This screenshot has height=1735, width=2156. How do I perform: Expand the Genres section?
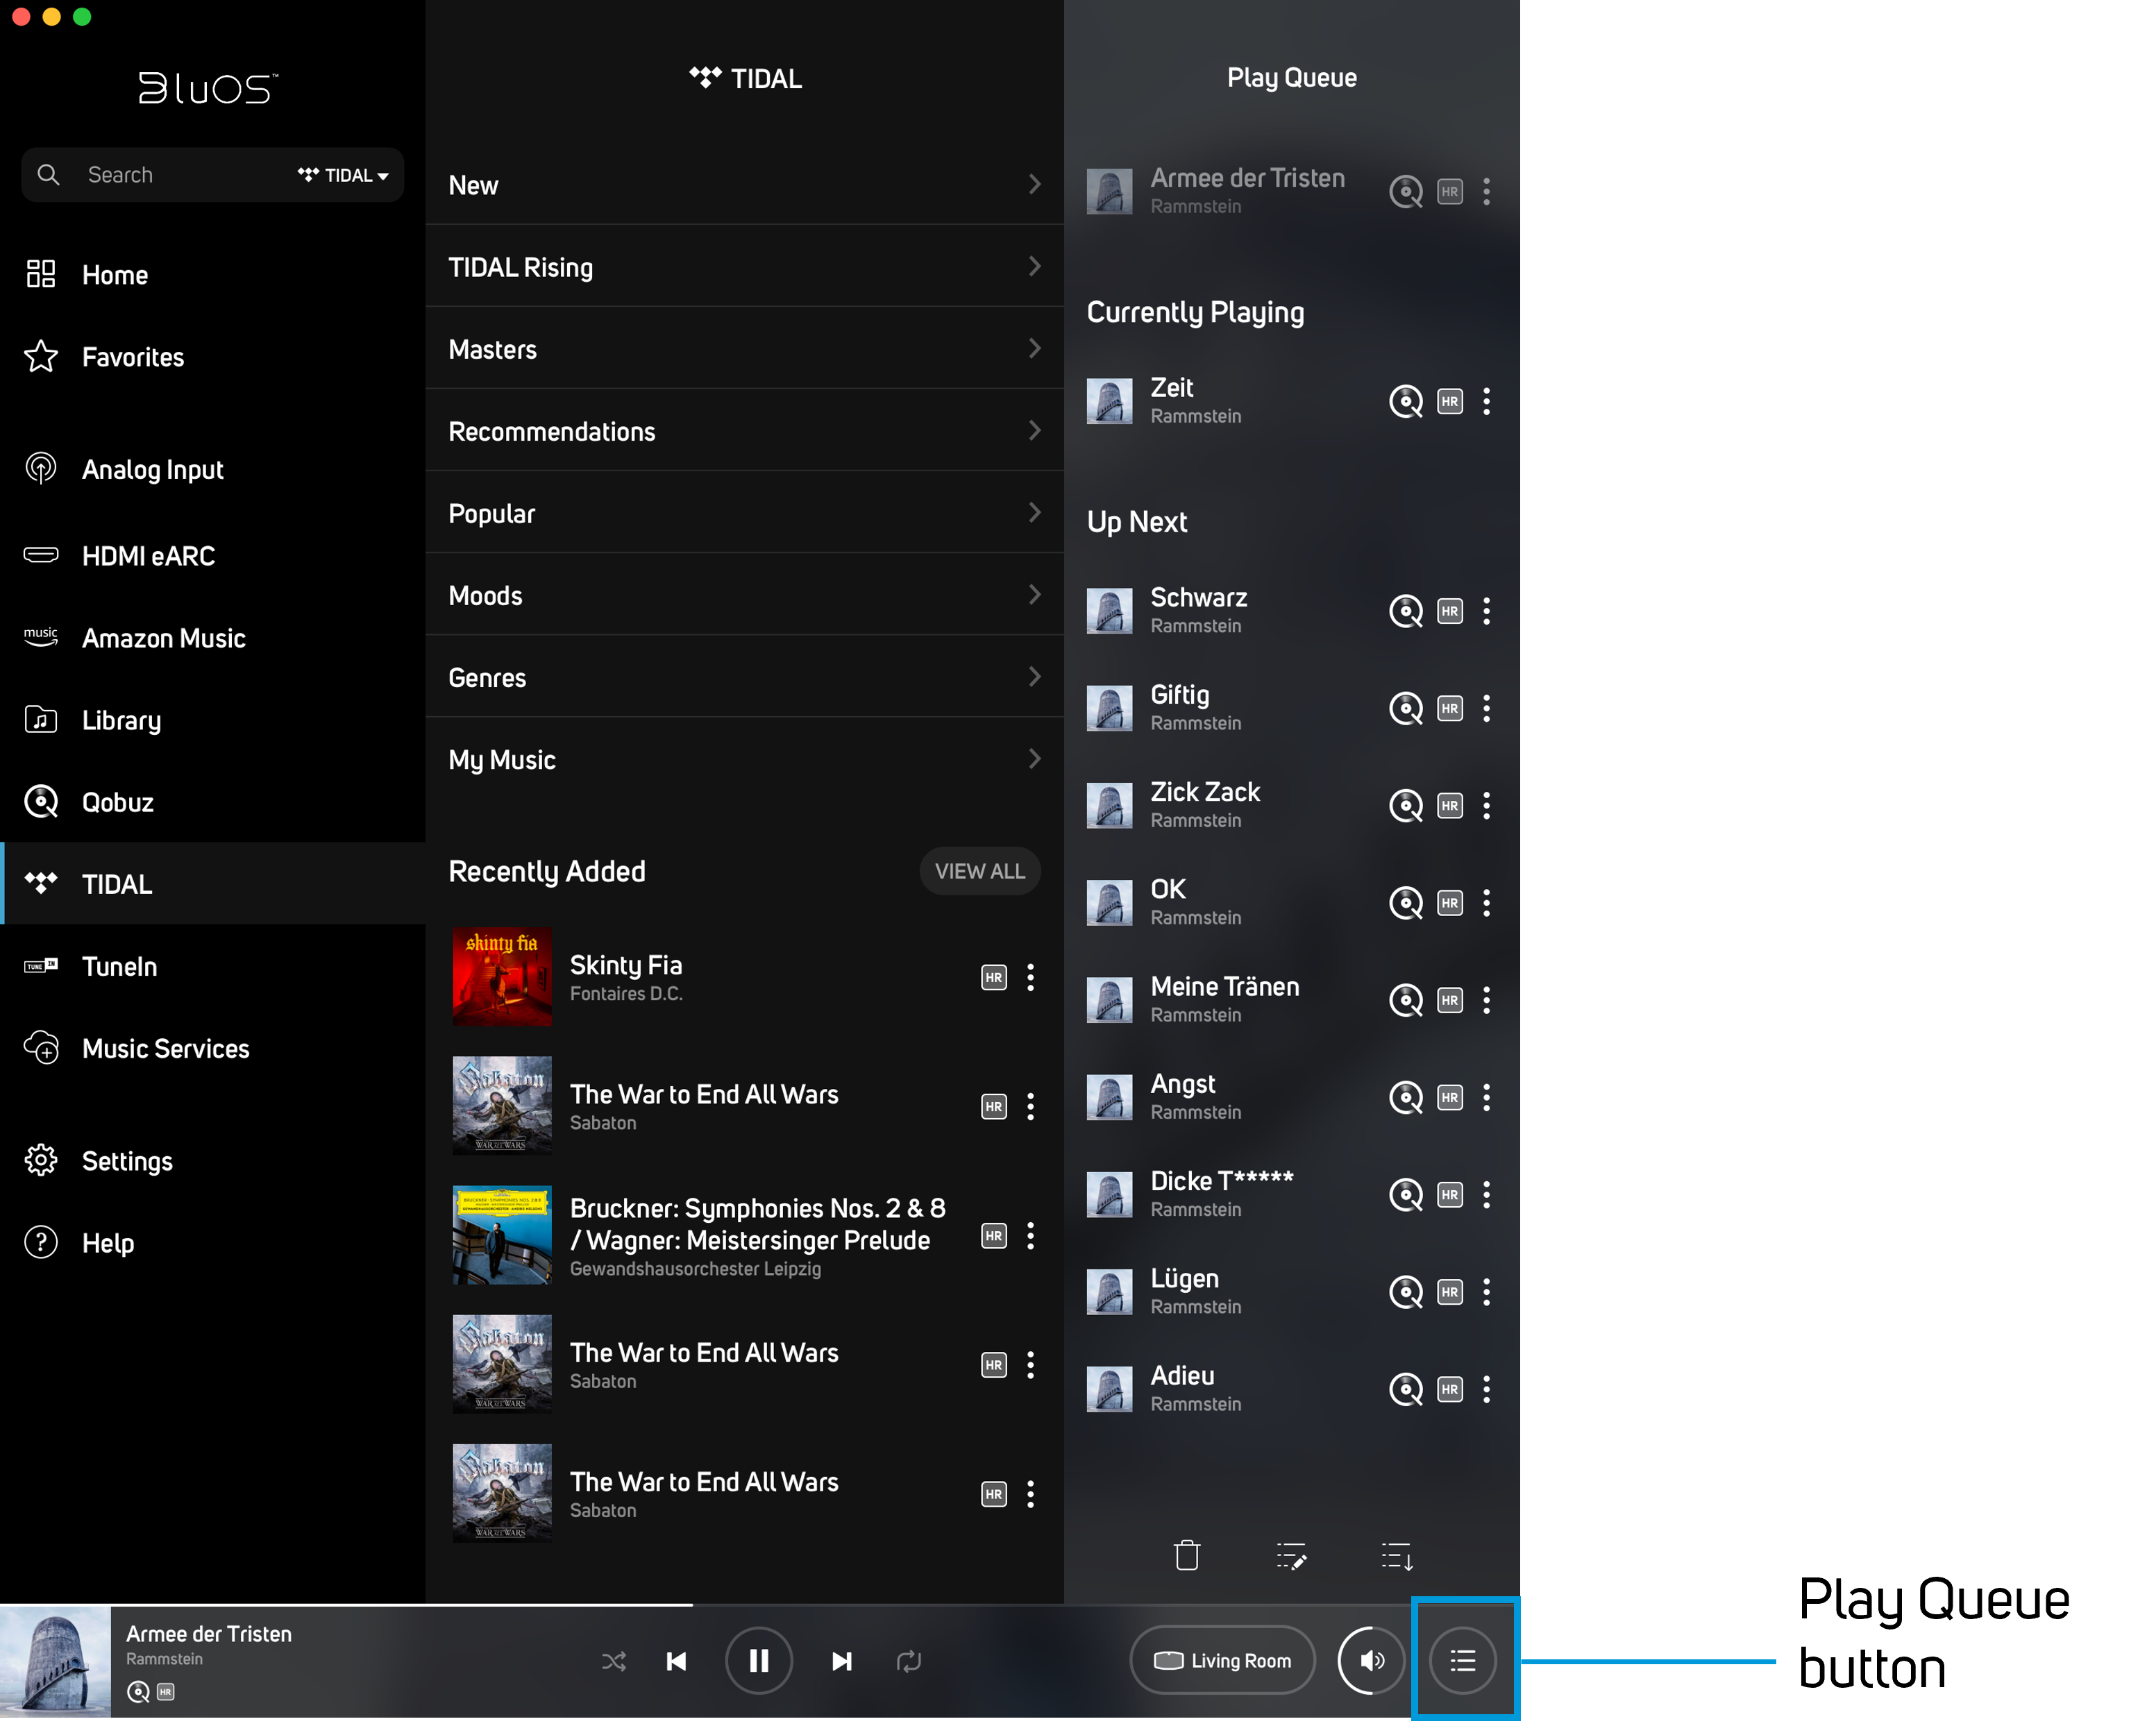(x=745, y=676)
